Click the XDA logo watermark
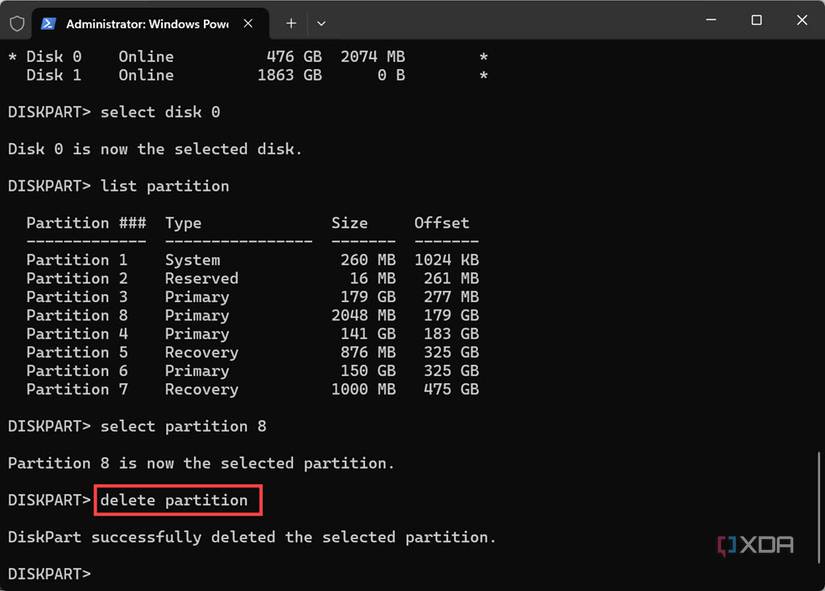Viewport: 825px width, 591px height. click(755, 545)
